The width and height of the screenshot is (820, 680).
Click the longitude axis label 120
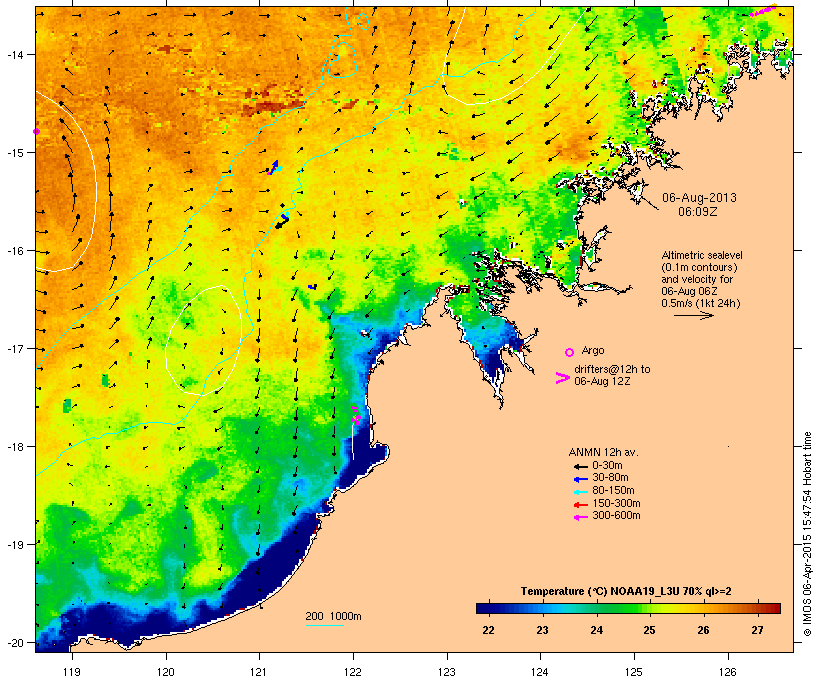point(166,672)
